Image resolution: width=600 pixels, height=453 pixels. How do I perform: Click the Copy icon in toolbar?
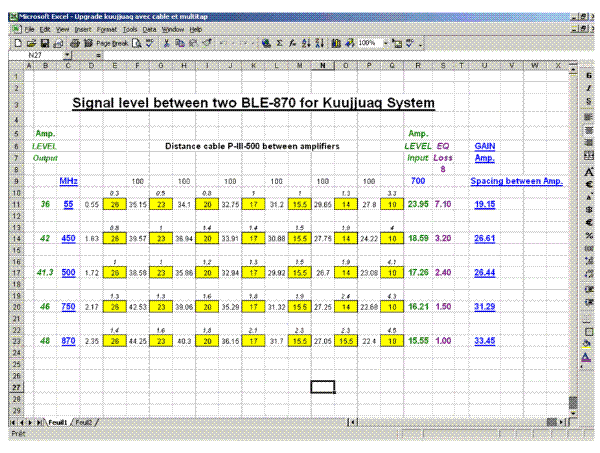pyautogui.click(x=180, y=43)
